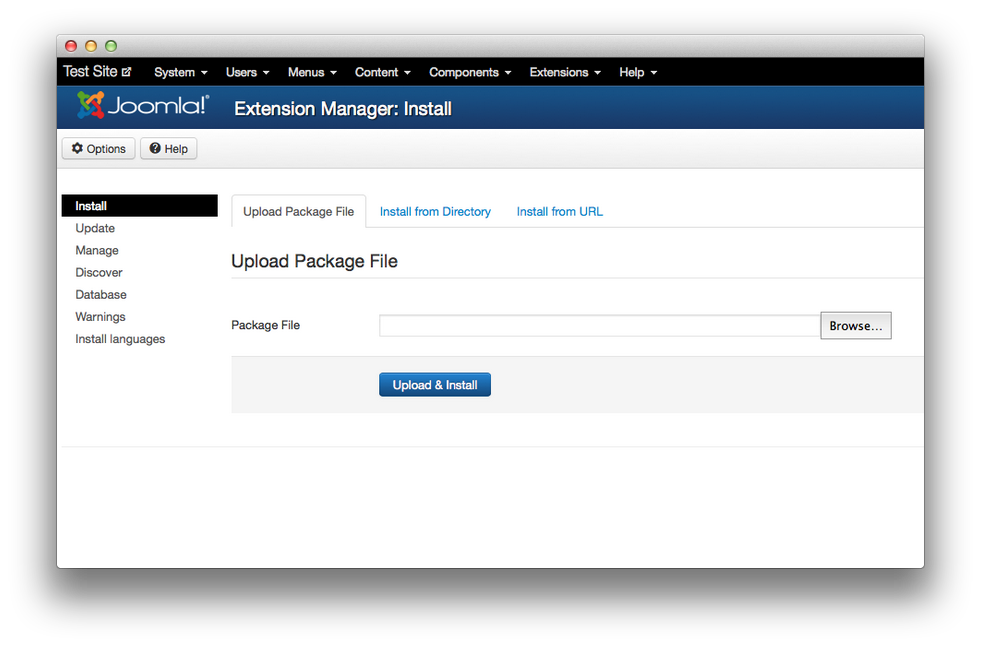Viewport: 981px width, 647px height.
Task: Click the Upload & Install button
Action: tap(434, 384)
